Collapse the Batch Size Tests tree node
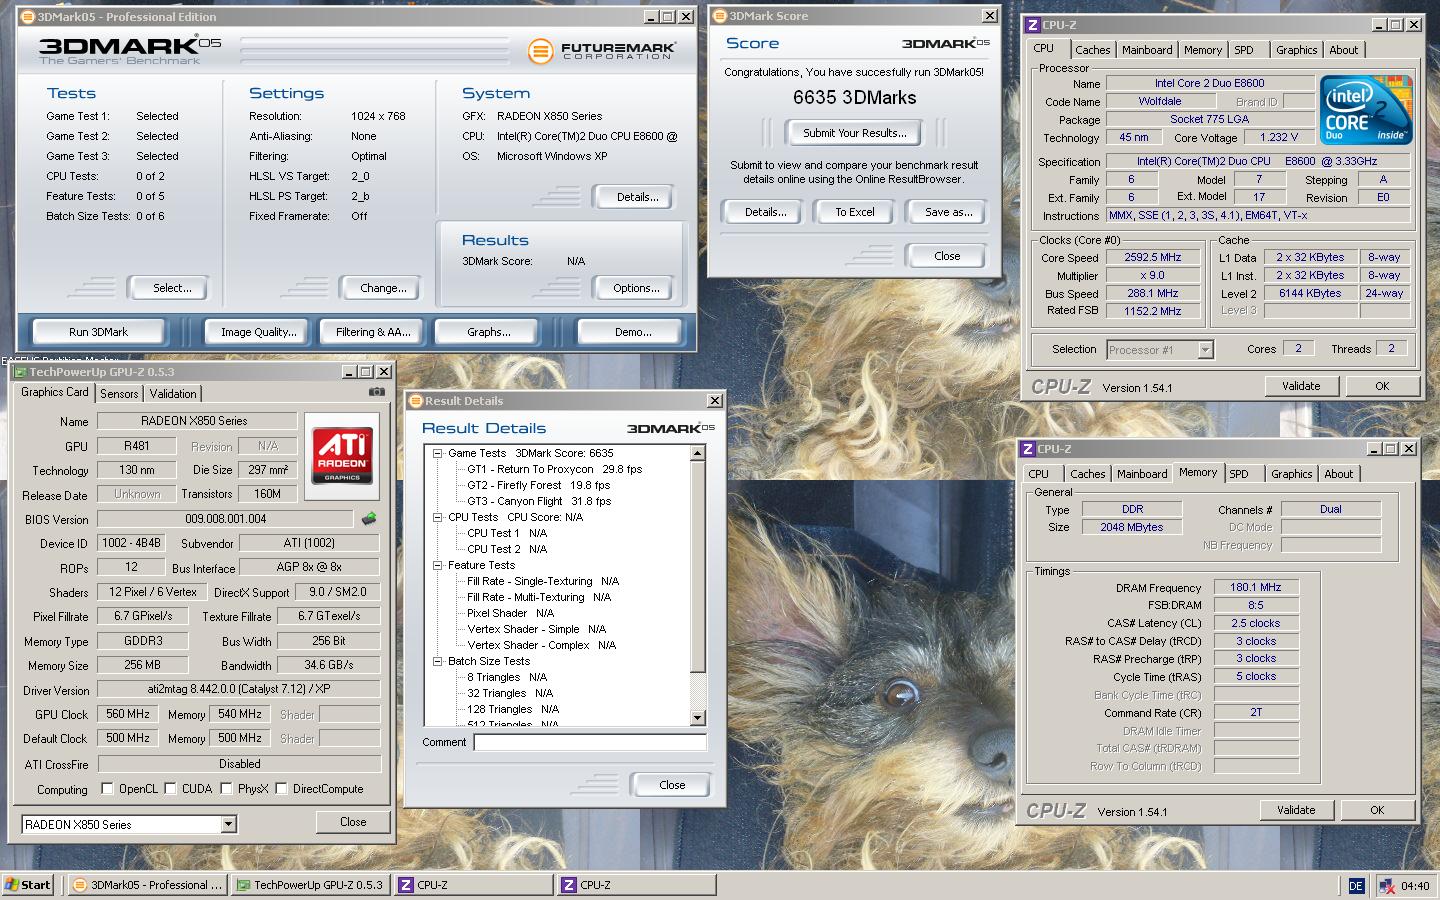This screenshot has width=1440, height=900. click(x=437, y=661)
